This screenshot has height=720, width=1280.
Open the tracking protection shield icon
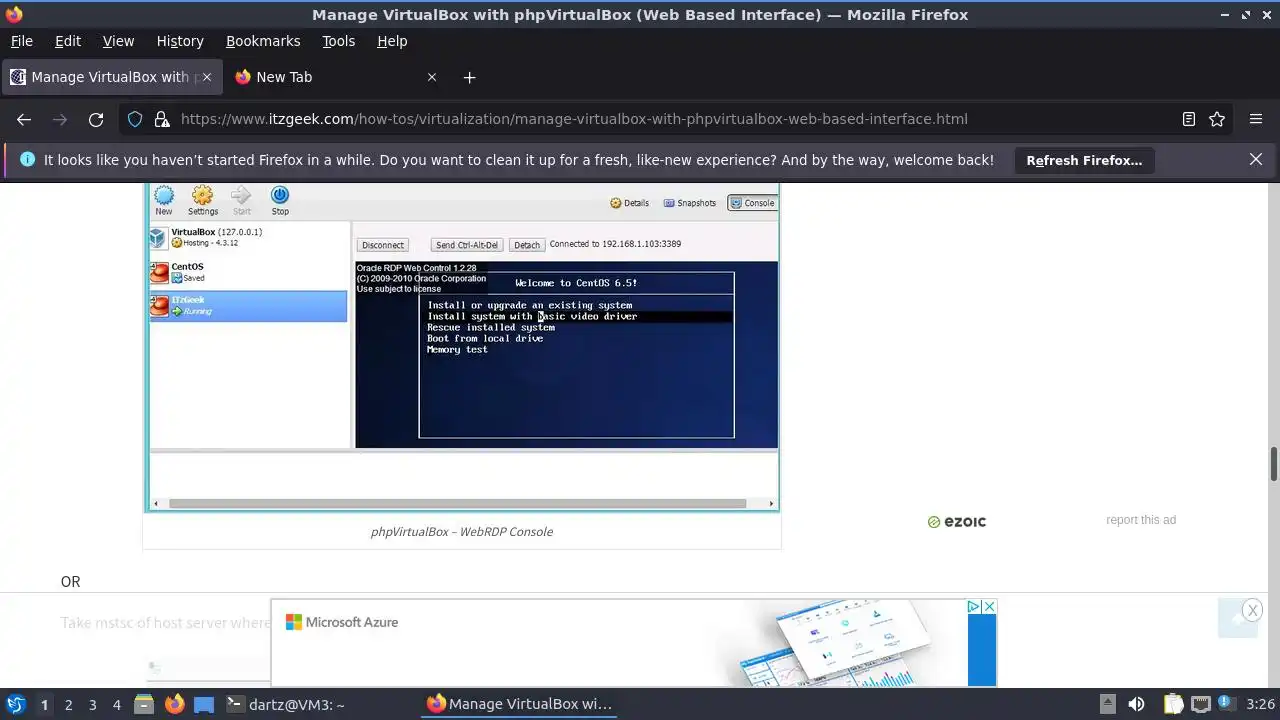click(135, 119)
